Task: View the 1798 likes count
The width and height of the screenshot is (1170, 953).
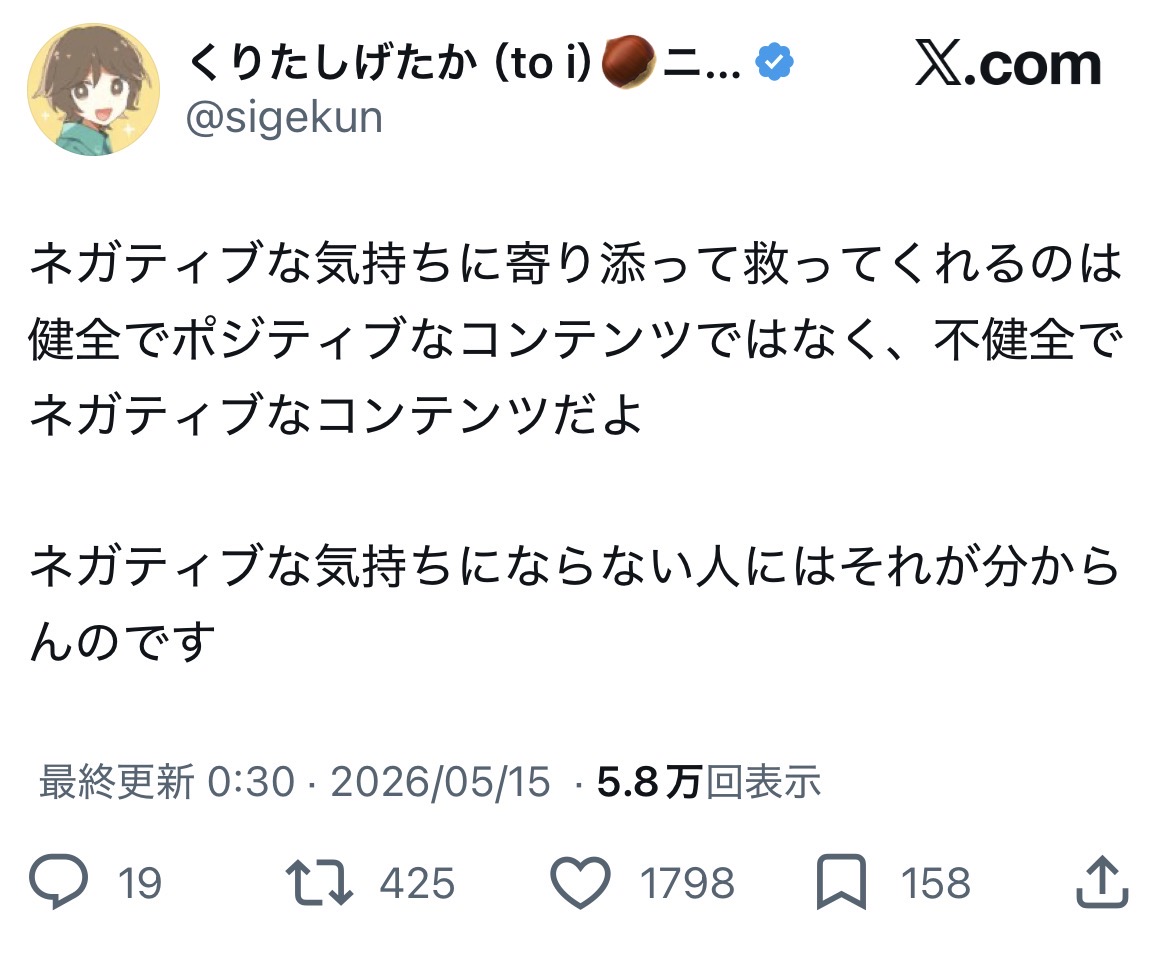Action: 687,884
